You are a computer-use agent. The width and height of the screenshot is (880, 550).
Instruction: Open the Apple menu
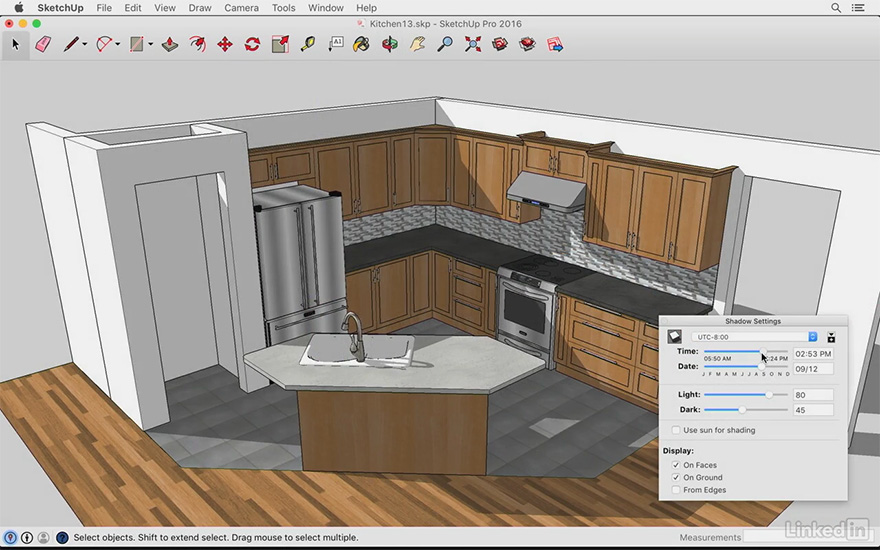19,8
